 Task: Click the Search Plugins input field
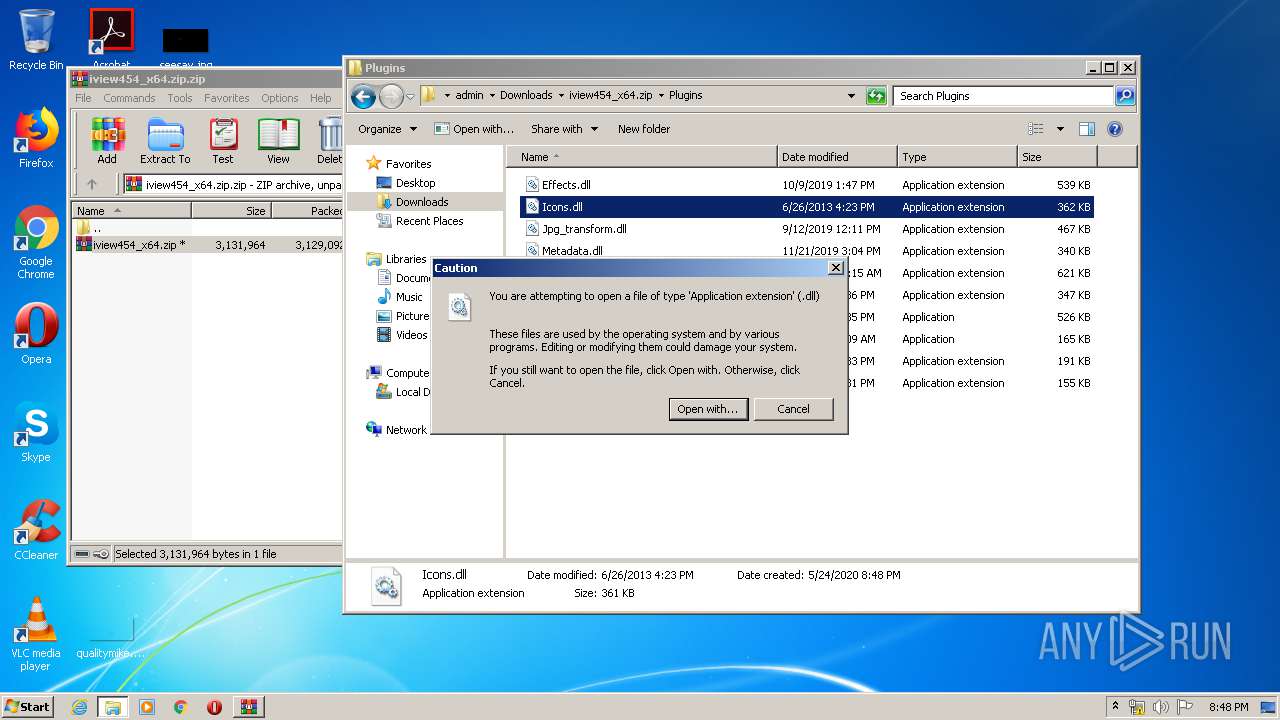[x=1002, y=96]
